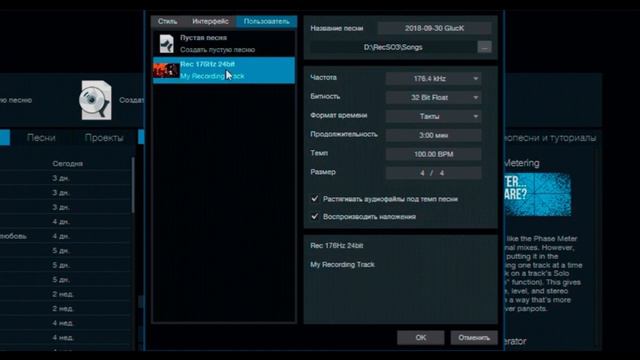Open the browse folder button for song path
This screenshot has height=360, width=640.
click(484, 47)
